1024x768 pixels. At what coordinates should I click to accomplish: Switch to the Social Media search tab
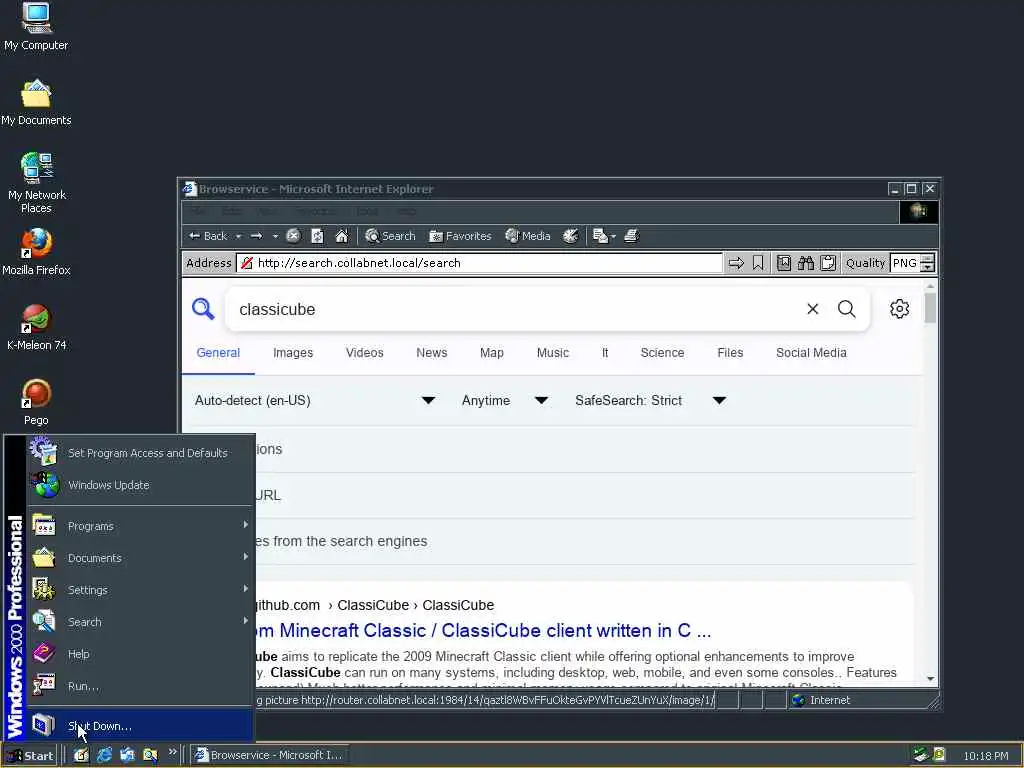pos(811,353)
